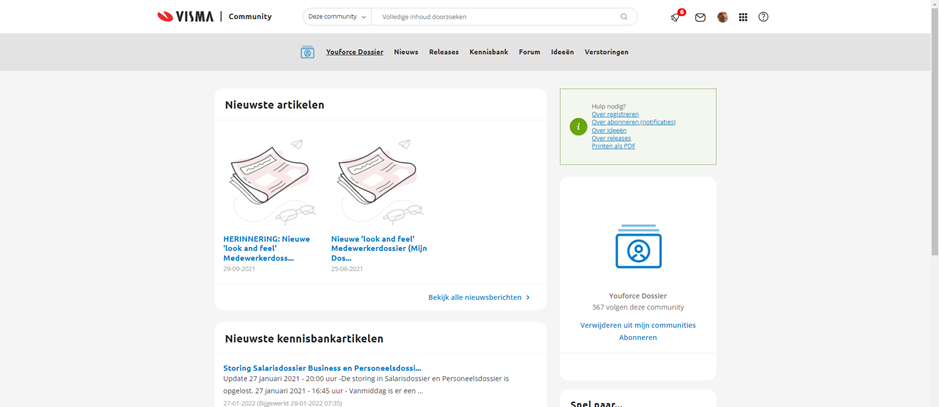
Task: Open the Kennisbank menu item
Action: (489, 52)
